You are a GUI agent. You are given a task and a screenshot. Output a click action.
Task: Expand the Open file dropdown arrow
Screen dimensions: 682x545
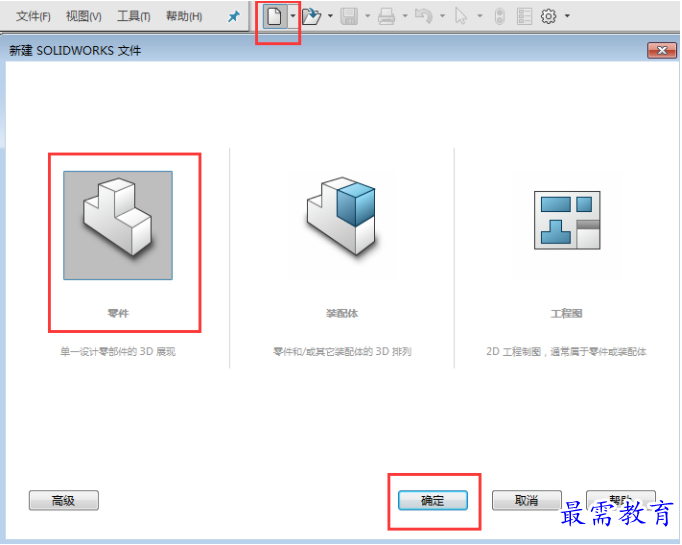(330, 17)
